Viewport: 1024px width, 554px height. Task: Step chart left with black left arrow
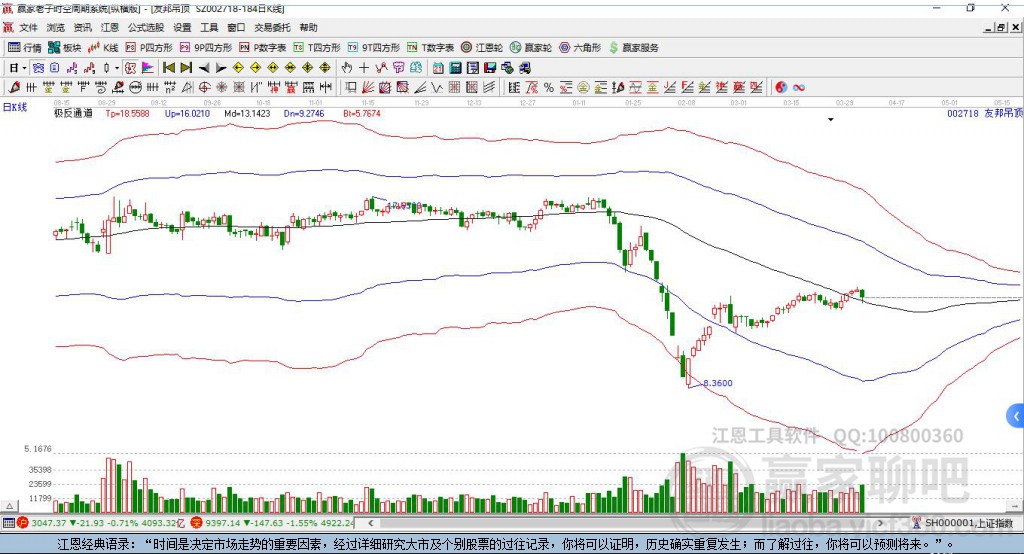click(204, 68)
